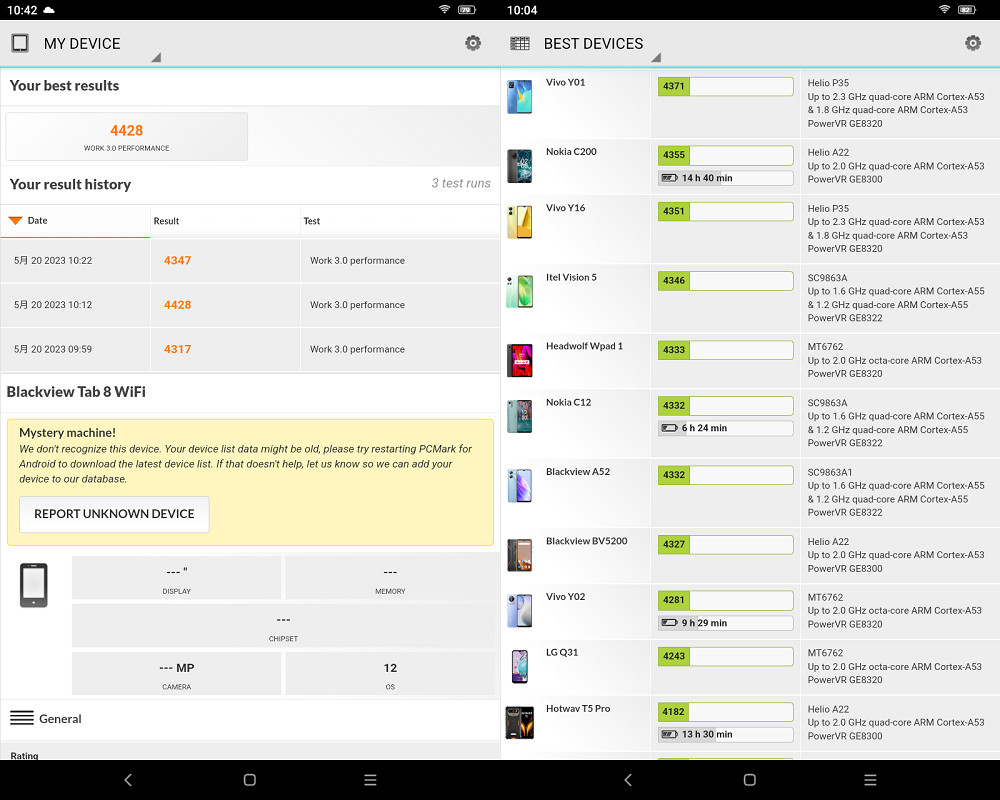Expand the BEST DEVICES dropdown menu
The height and width of the screenshot is (800, 1000).
pos(656,57)
